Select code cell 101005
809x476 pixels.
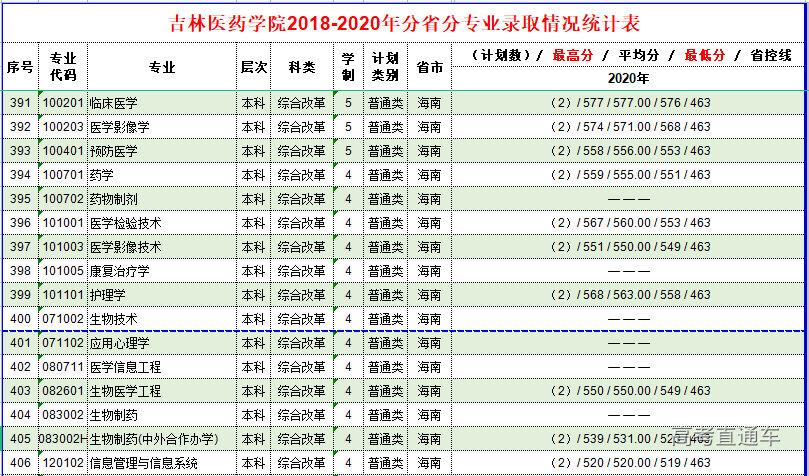pos(63,271)
